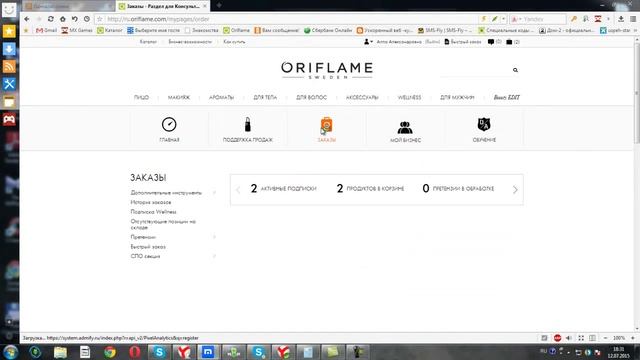Open the Лицо menu category
This screenshot has width=640, height=360.
(x=141, y=98)
